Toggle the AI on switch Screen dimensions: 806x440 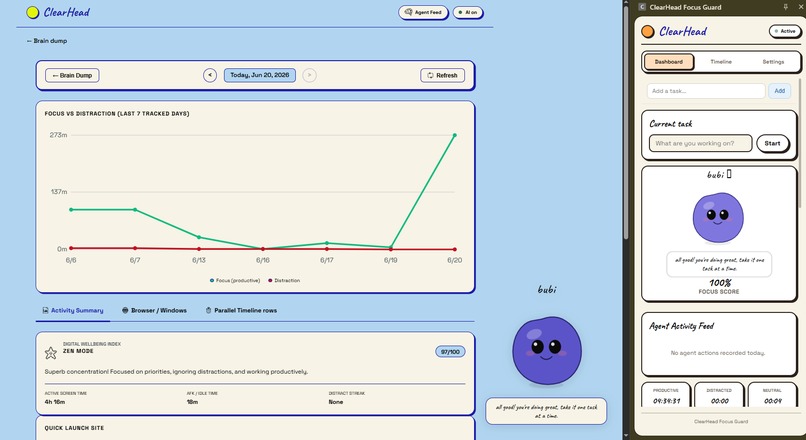[x=468, y=12]
